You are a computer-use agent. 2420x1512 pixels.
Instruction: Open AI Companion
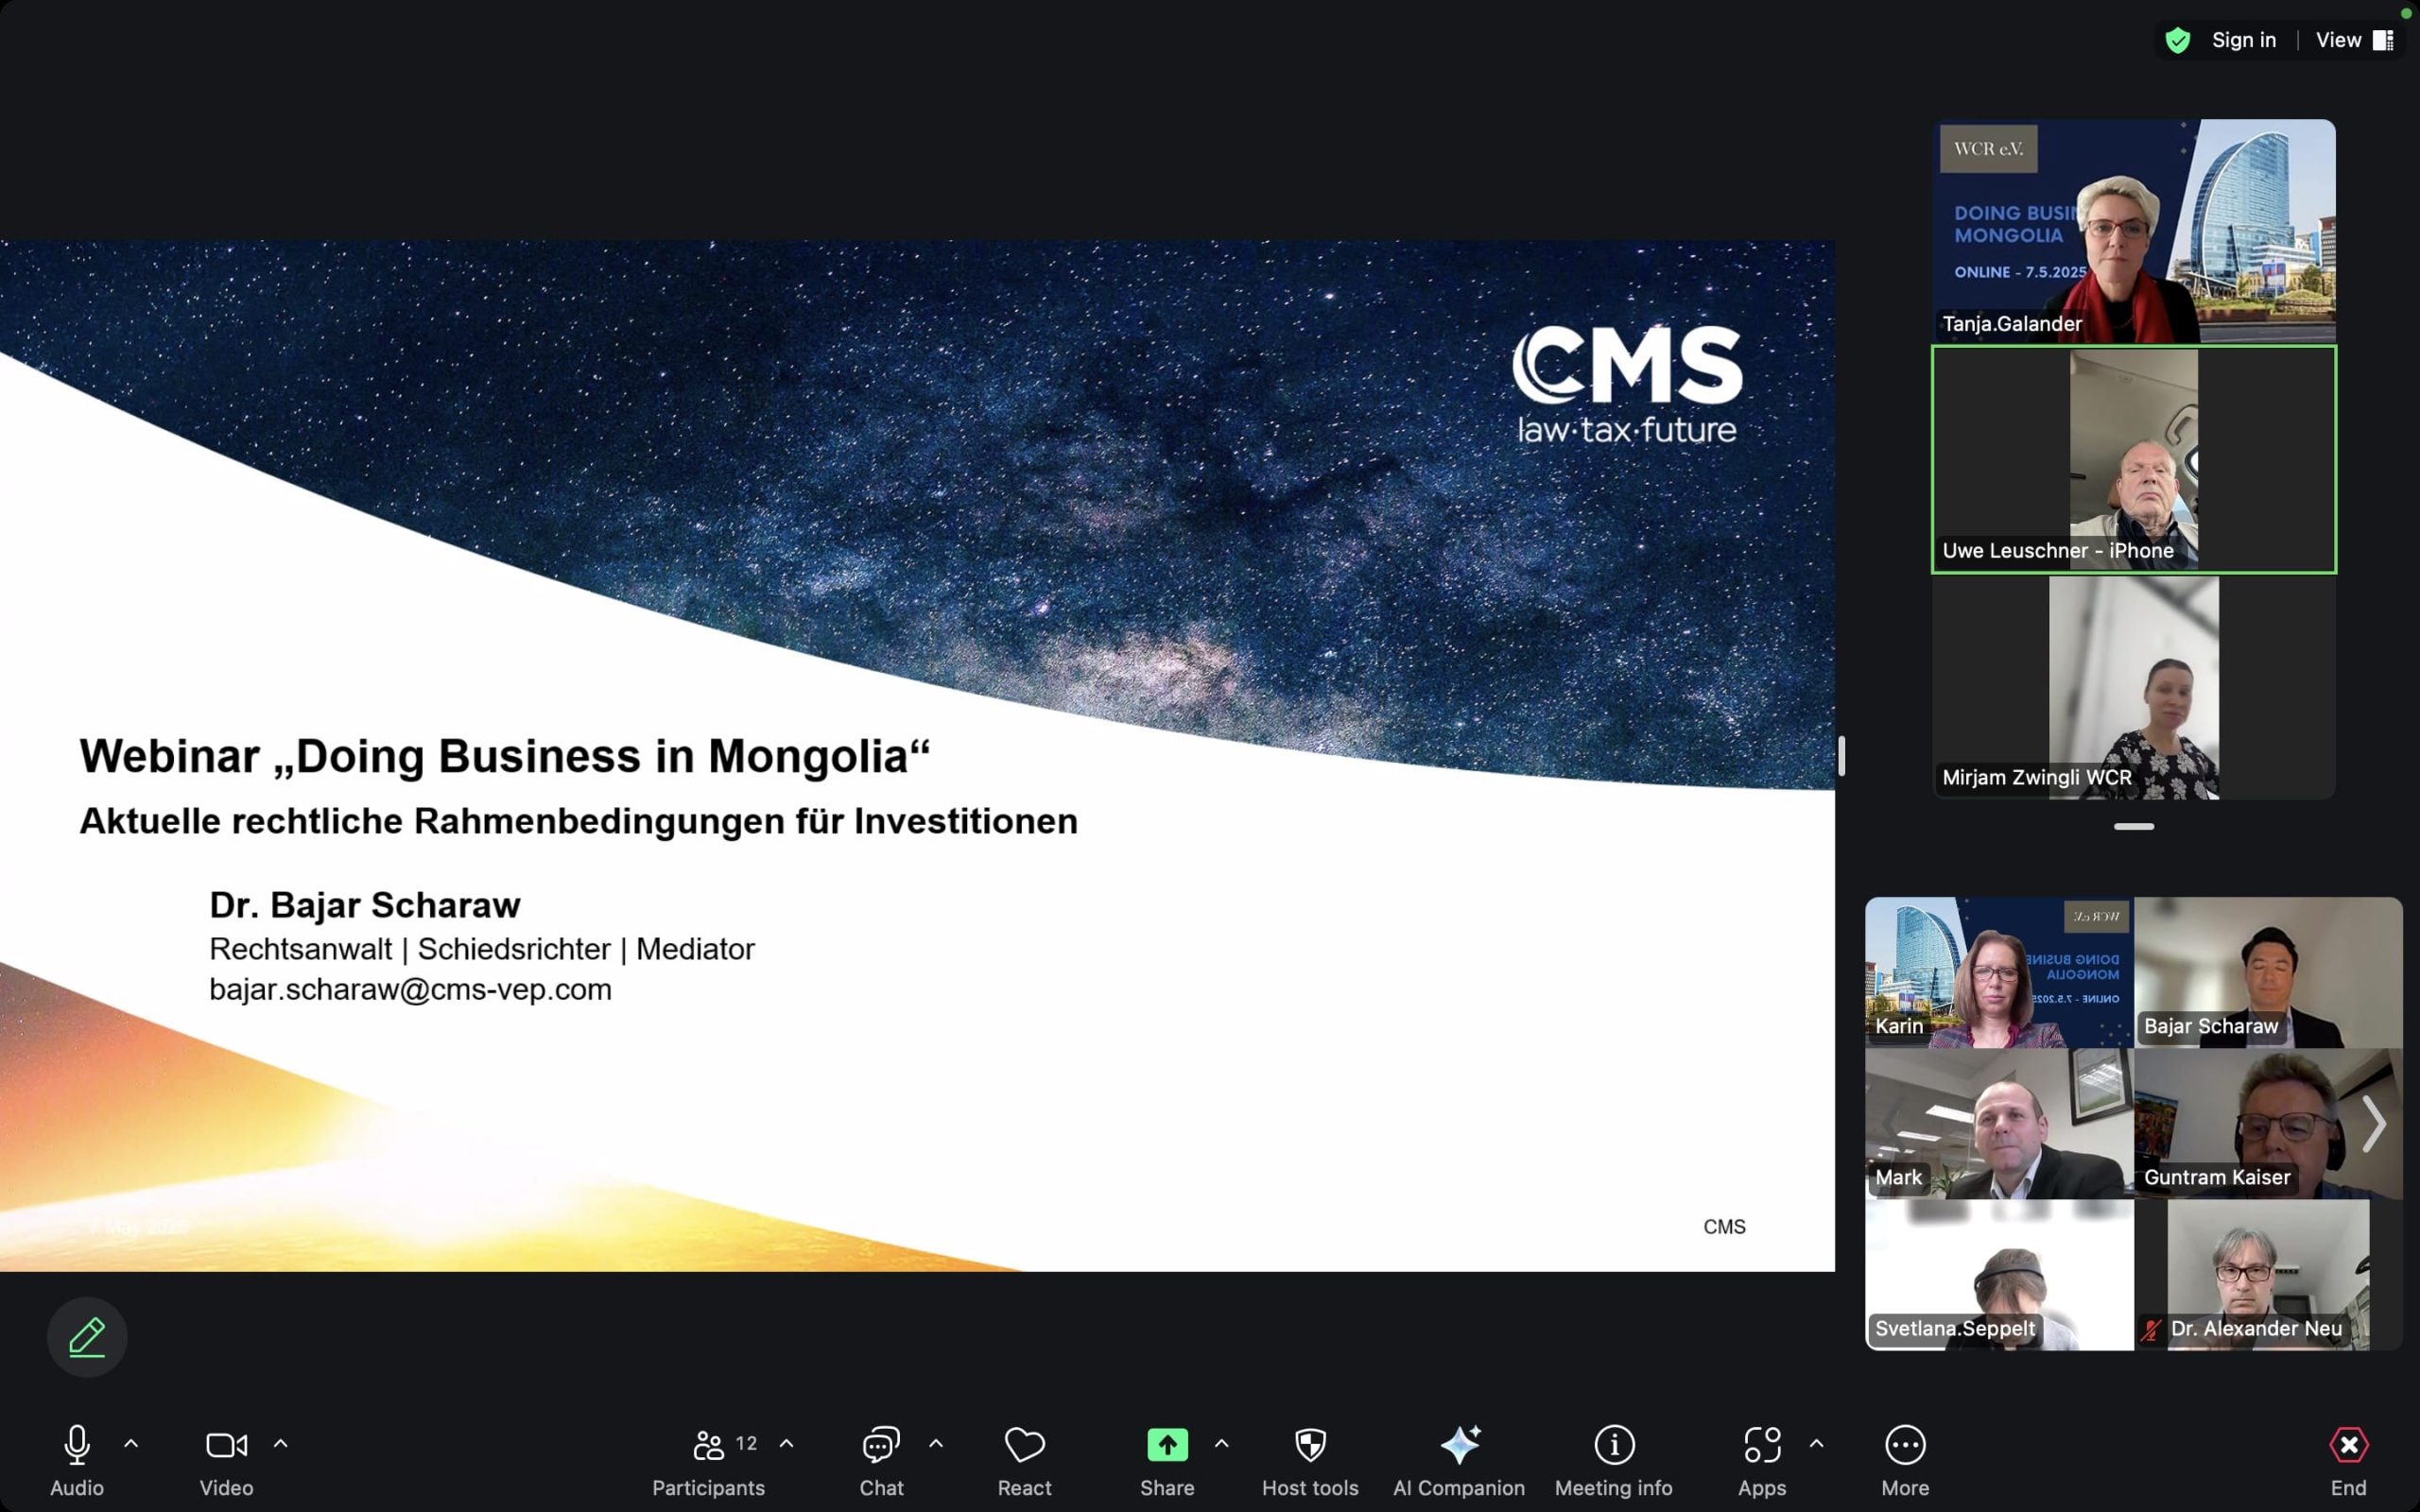point(1458,1445)
